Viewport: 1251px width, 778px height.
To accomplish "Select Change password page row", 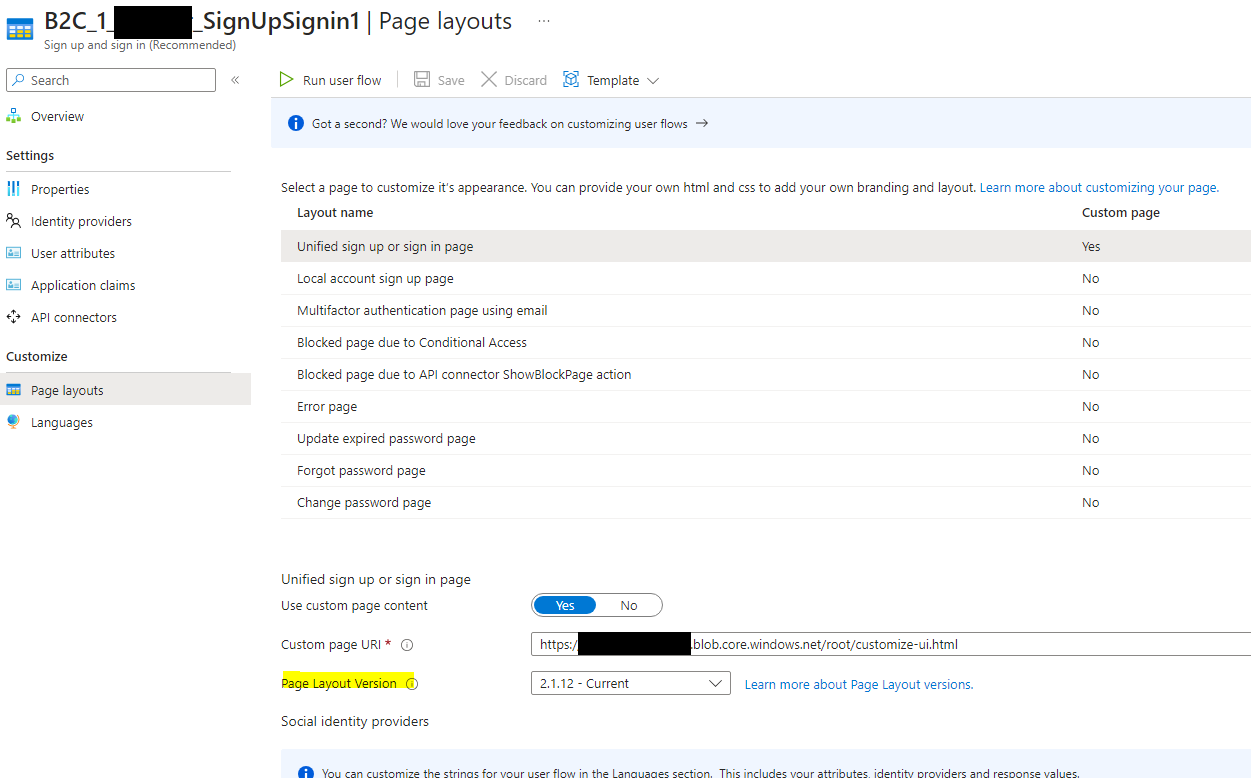I will (x=765, y=502).
